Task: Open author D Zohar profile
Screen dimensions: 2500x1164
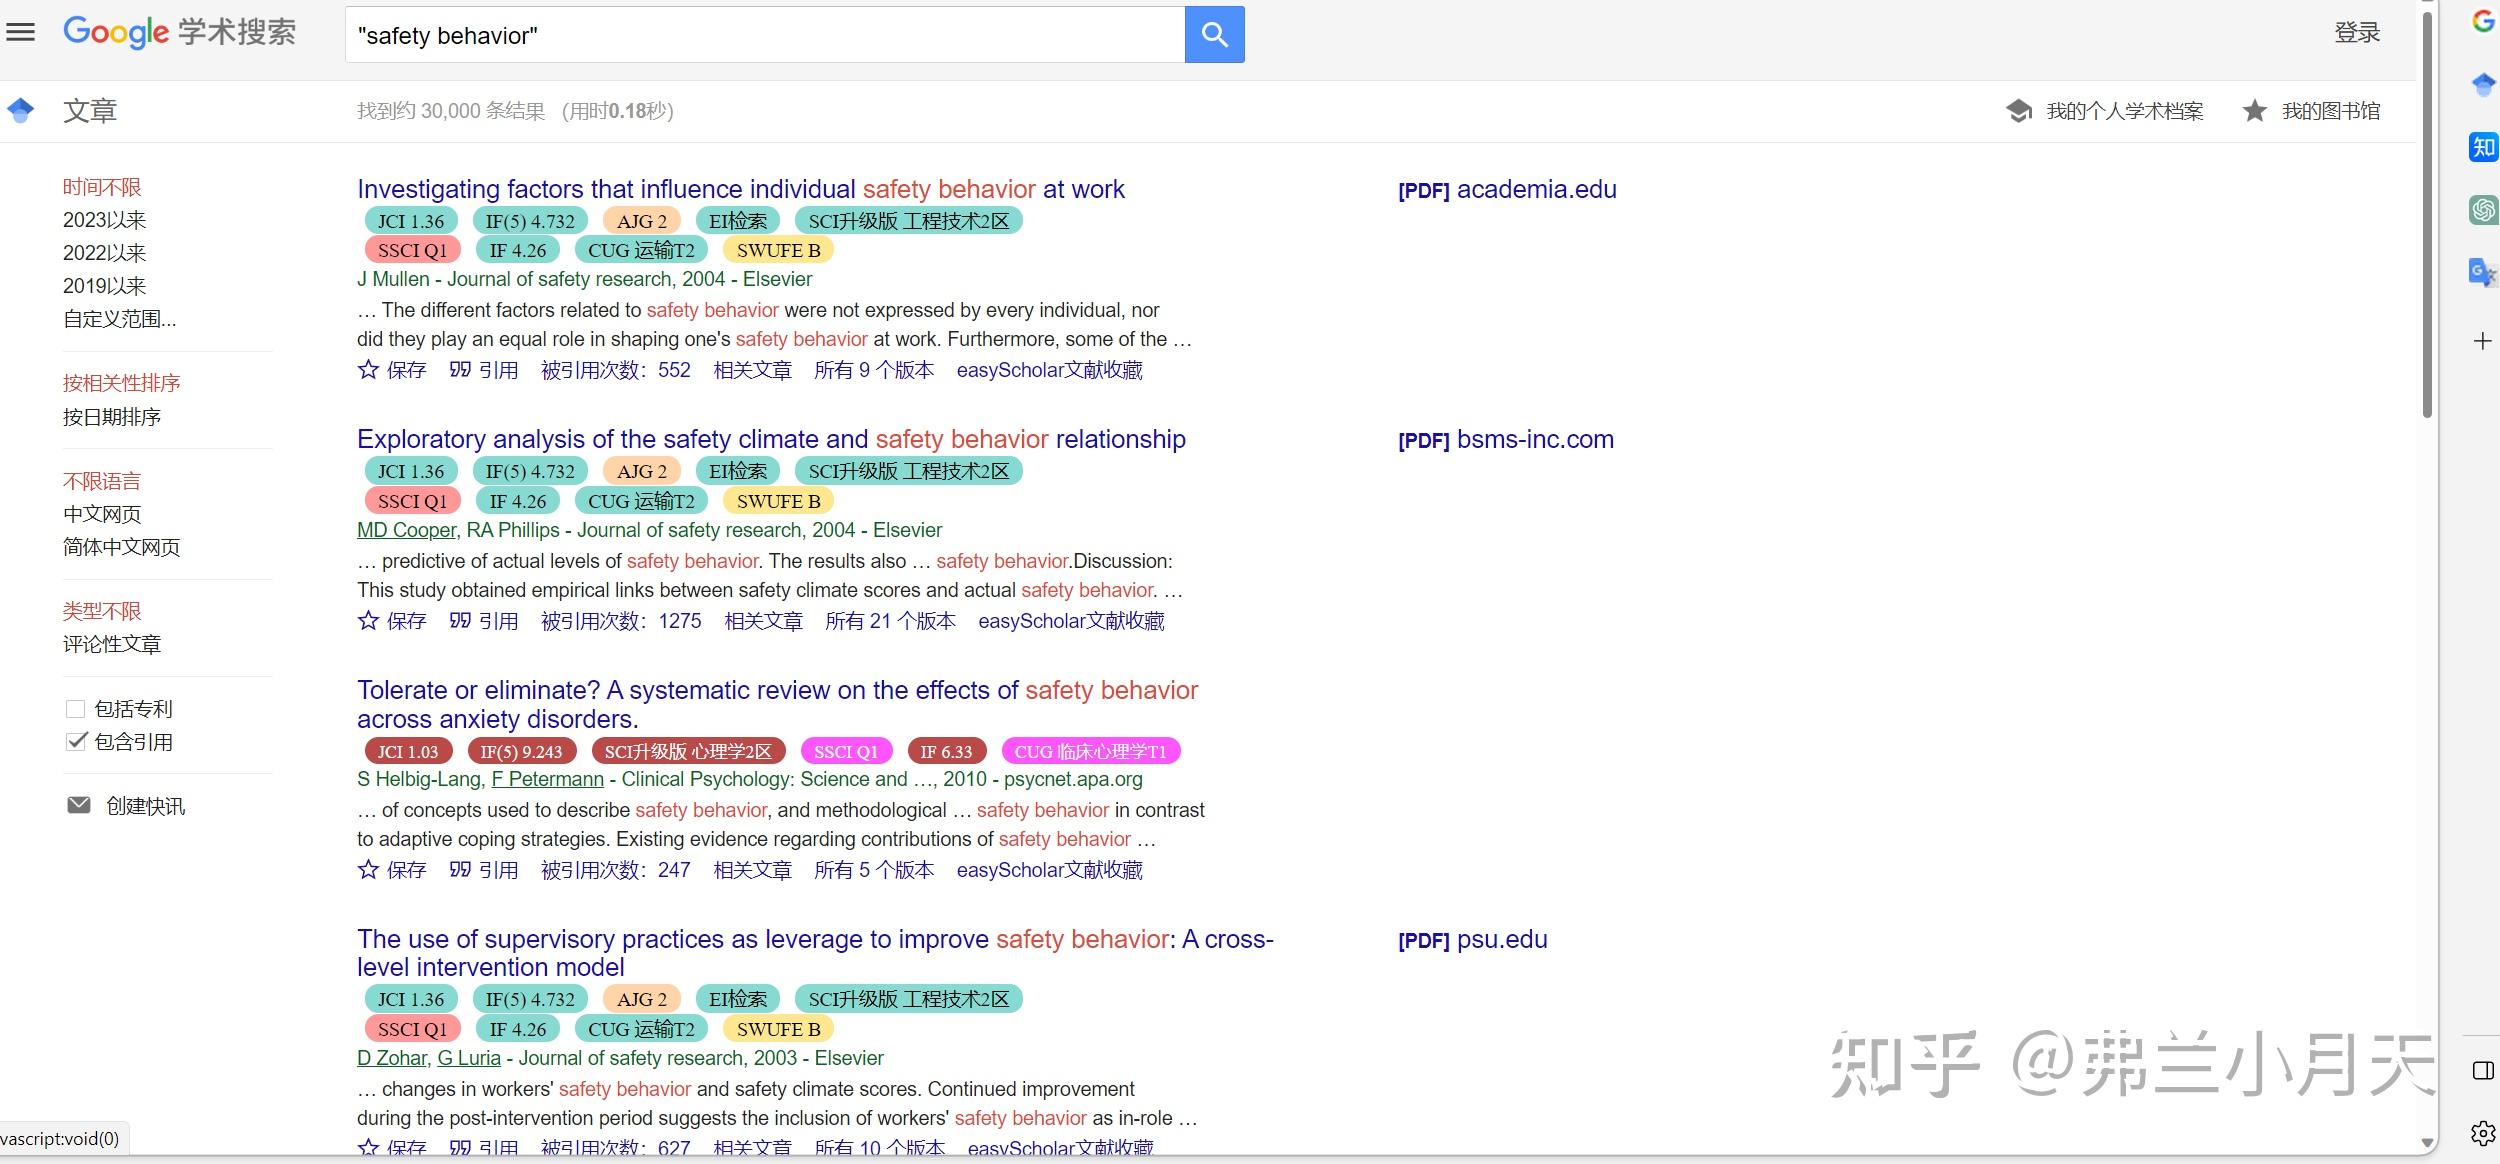Action: coord(392,1058)
